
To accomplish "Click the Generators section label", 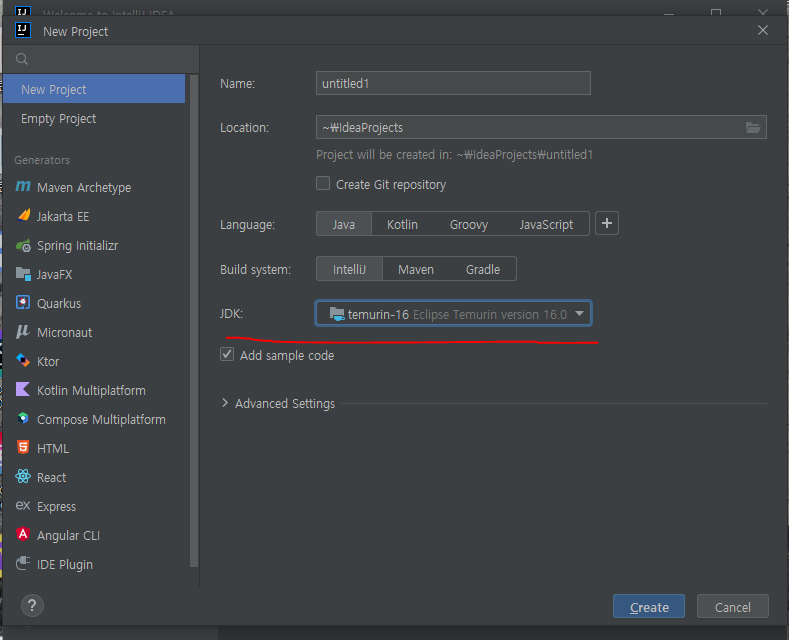I will pos(42,160).
